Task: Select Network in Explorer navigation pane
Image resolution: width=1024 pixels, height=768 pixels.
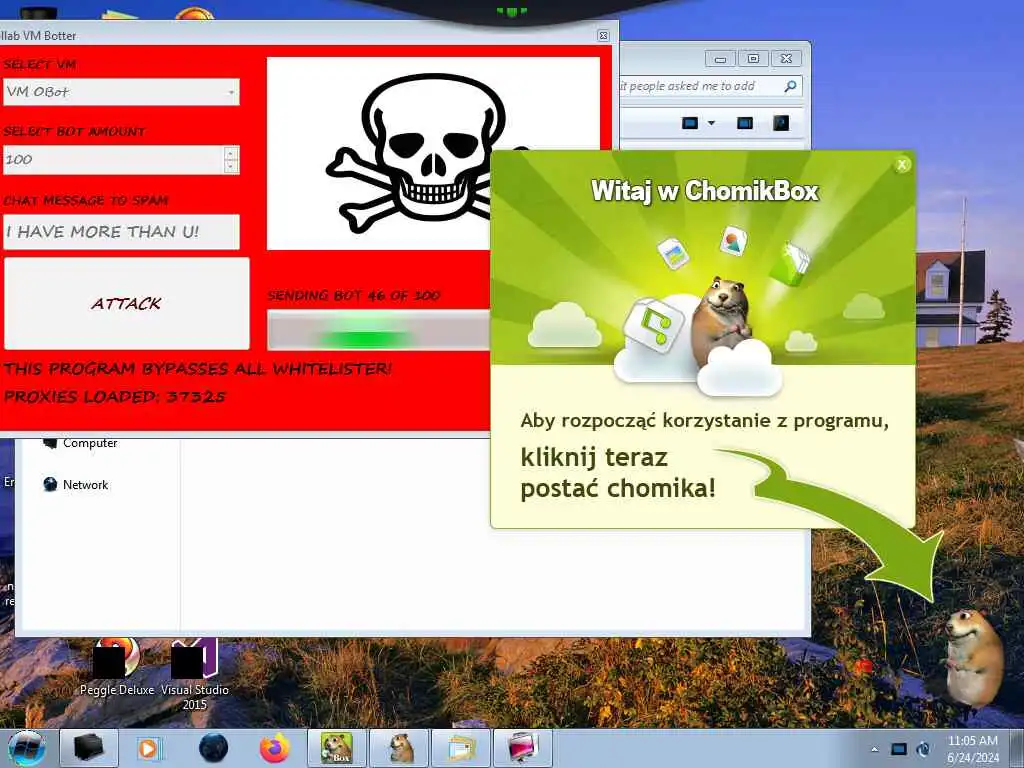Action: [x=76, y=485]
